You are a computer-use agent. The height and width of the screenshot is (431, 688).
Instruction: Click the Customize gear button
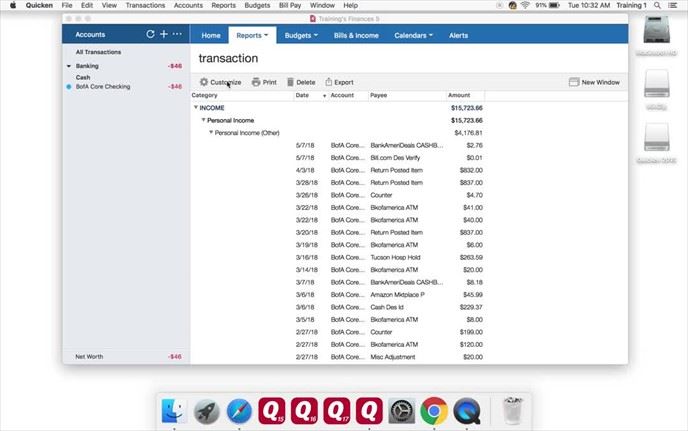click(220, 82)
